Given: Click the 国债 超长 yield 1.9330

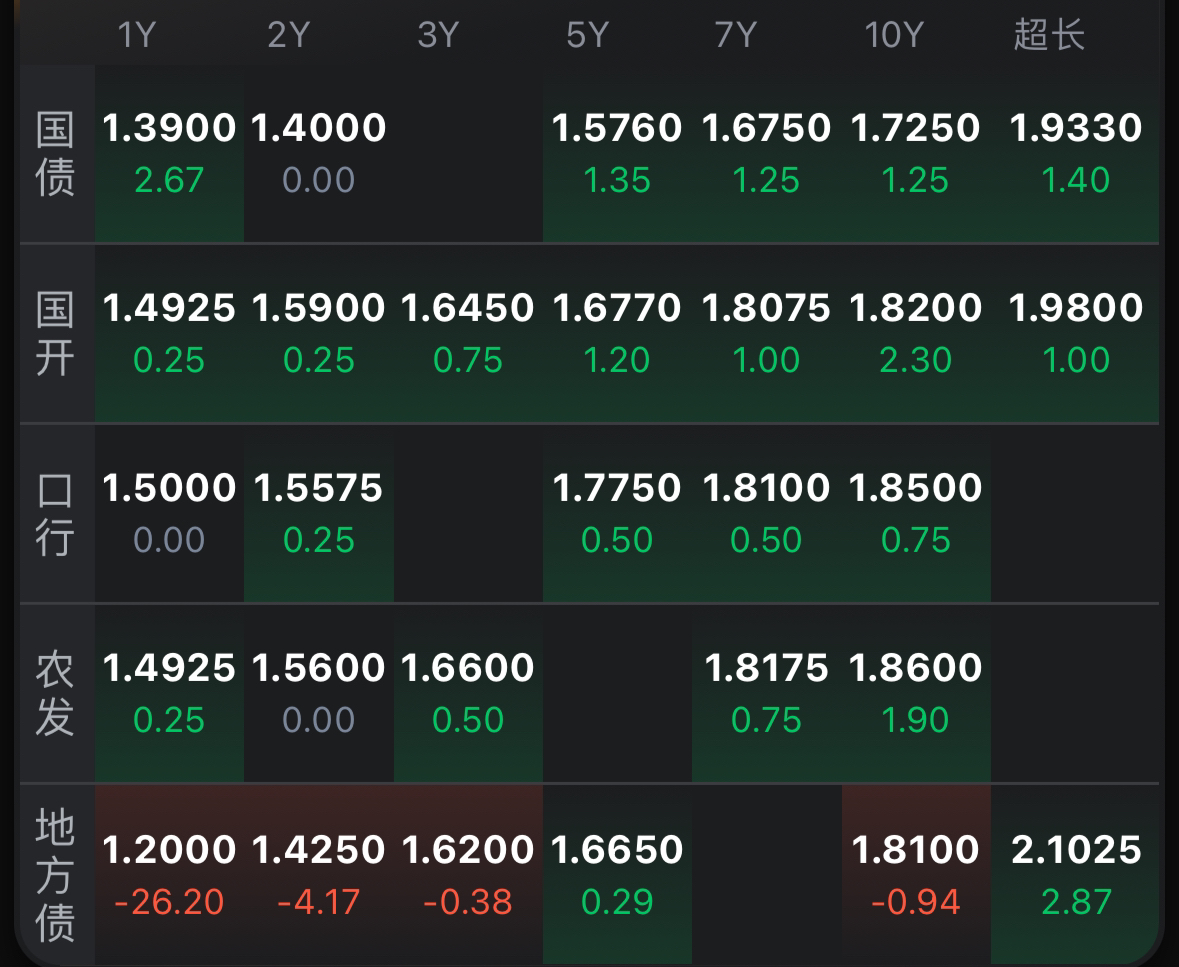Looking at the screenshot, I should 1075,128.
